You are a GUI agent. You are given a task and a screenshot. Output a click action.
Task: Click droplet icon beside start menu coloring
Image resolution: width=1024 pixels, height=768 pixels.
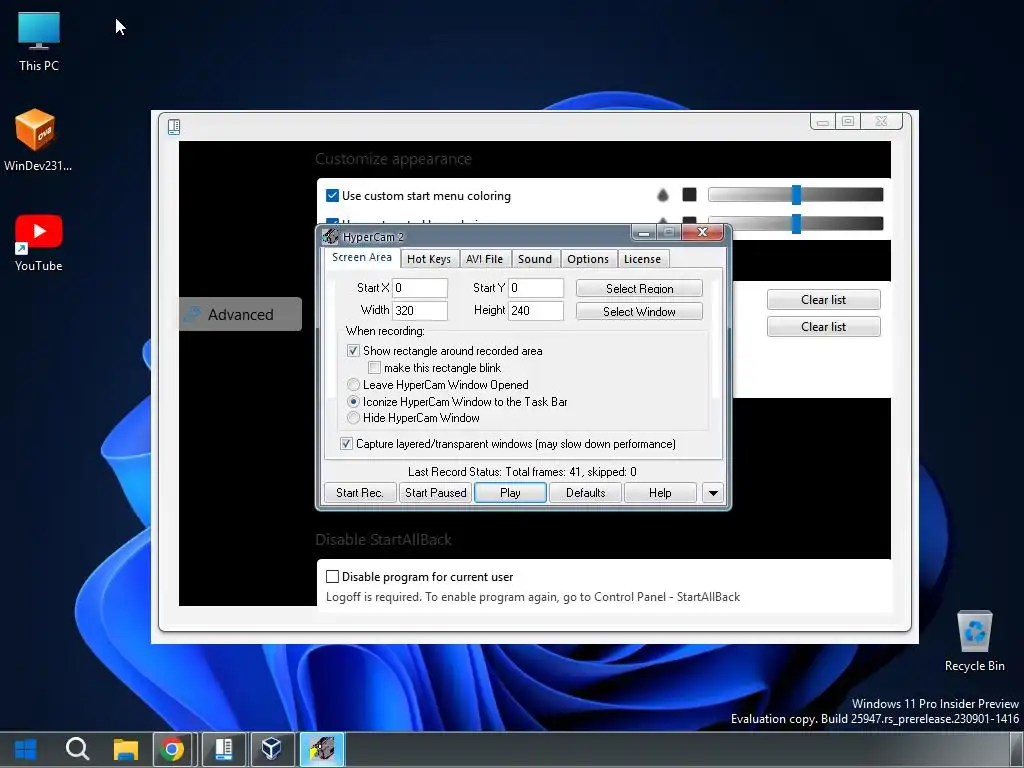point(663,195)
